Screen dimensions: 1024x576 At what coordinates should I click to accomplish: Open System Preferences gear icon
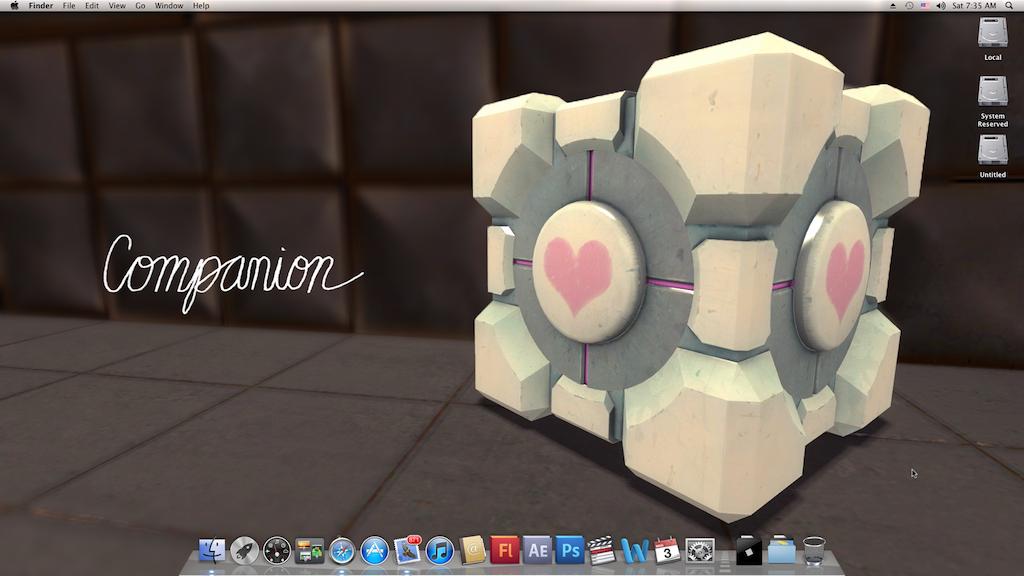[x=699, y=551]
